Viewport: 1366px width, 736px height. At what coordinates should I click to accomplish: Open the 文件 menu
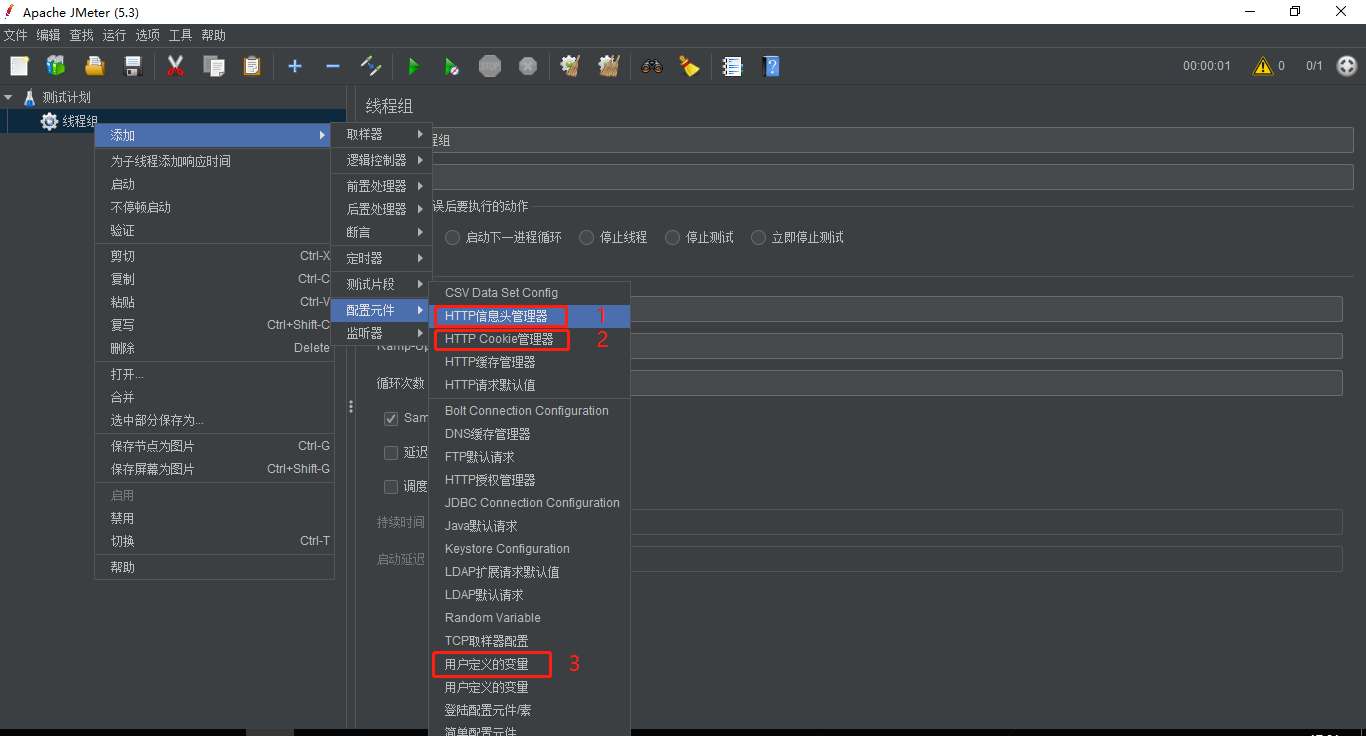point(16,35)
